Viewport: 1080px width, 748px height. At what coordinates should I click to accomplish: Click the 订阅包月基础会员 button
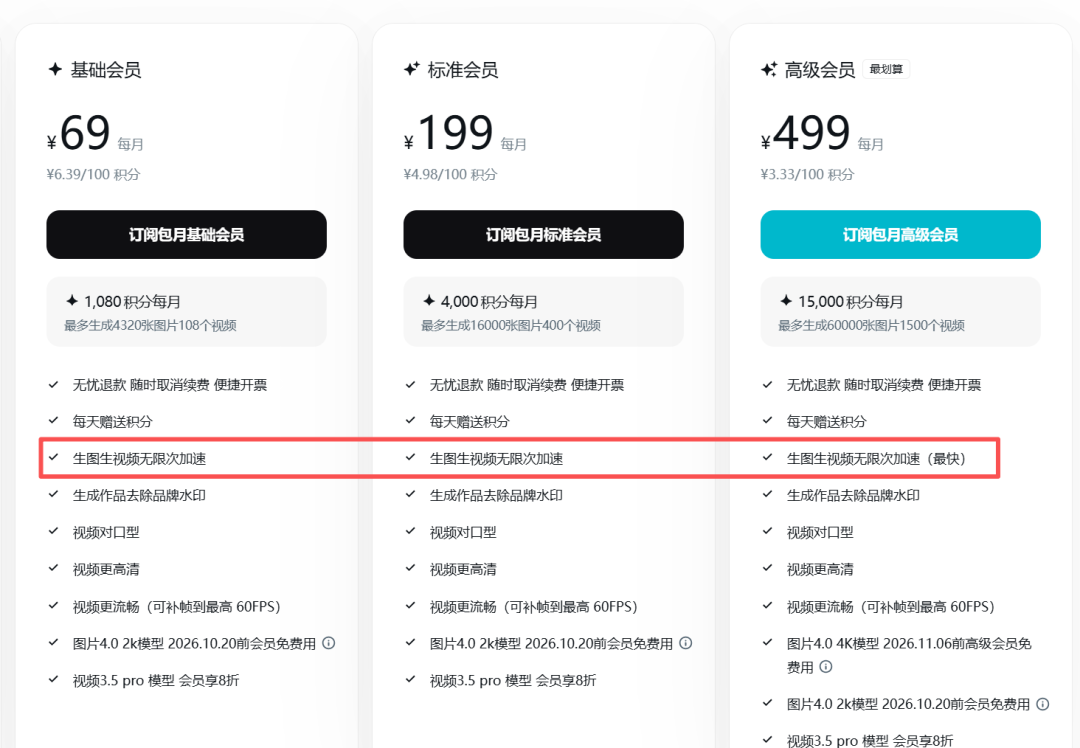click(186, 235)
